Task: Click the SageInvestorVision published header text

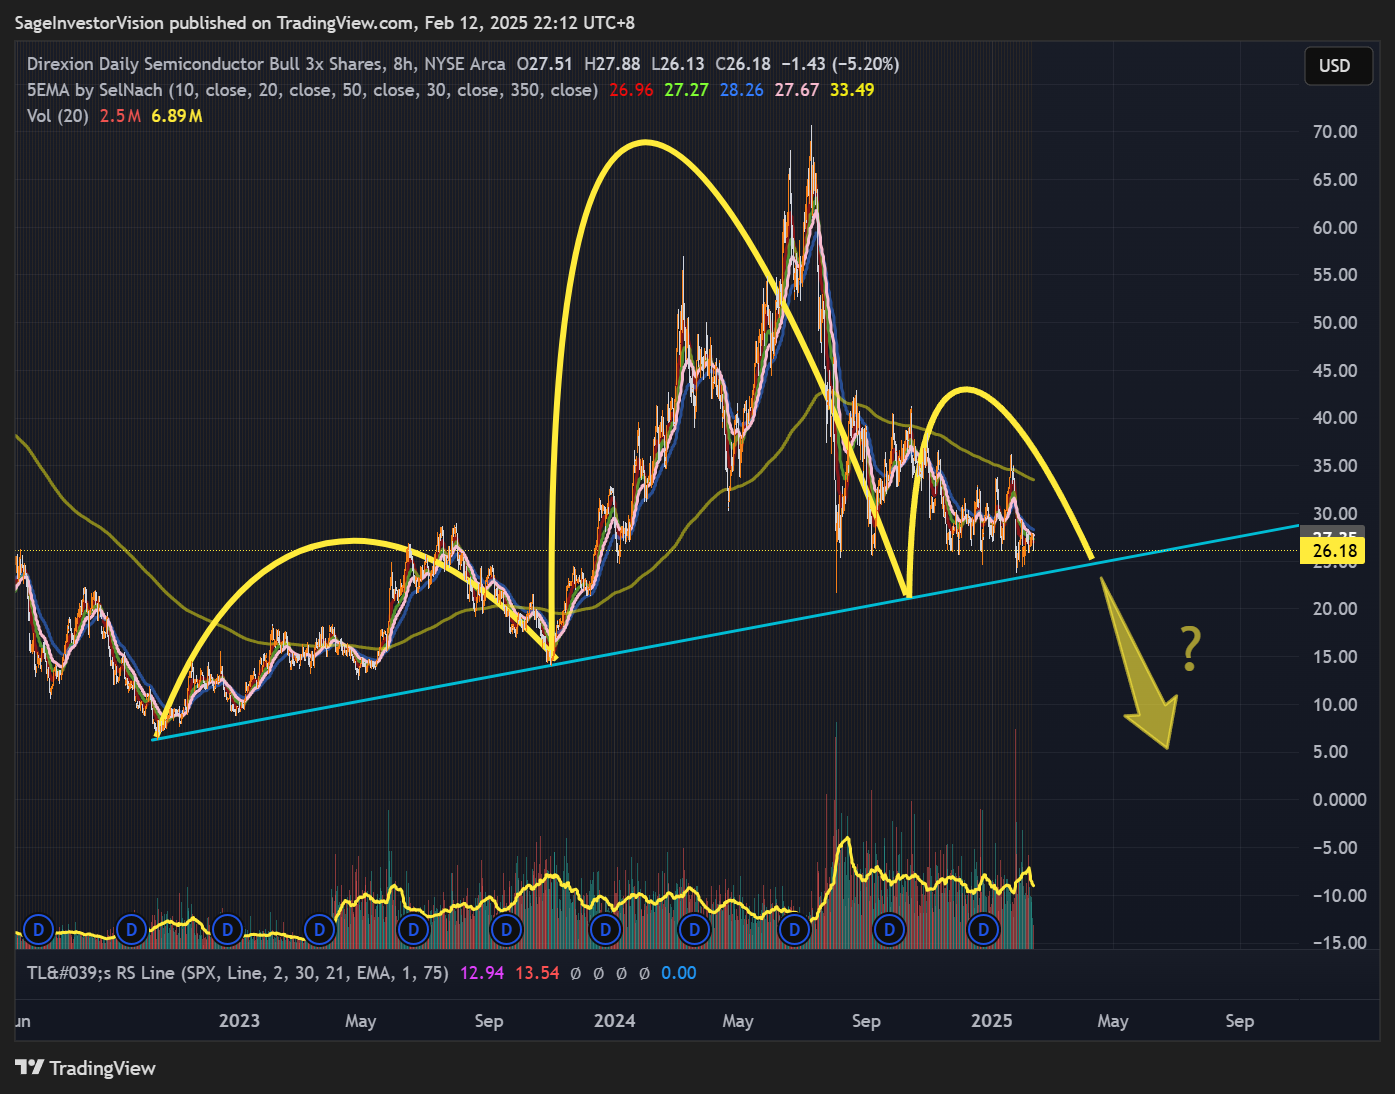Action: pyautogui.click(x=325, y=22)
